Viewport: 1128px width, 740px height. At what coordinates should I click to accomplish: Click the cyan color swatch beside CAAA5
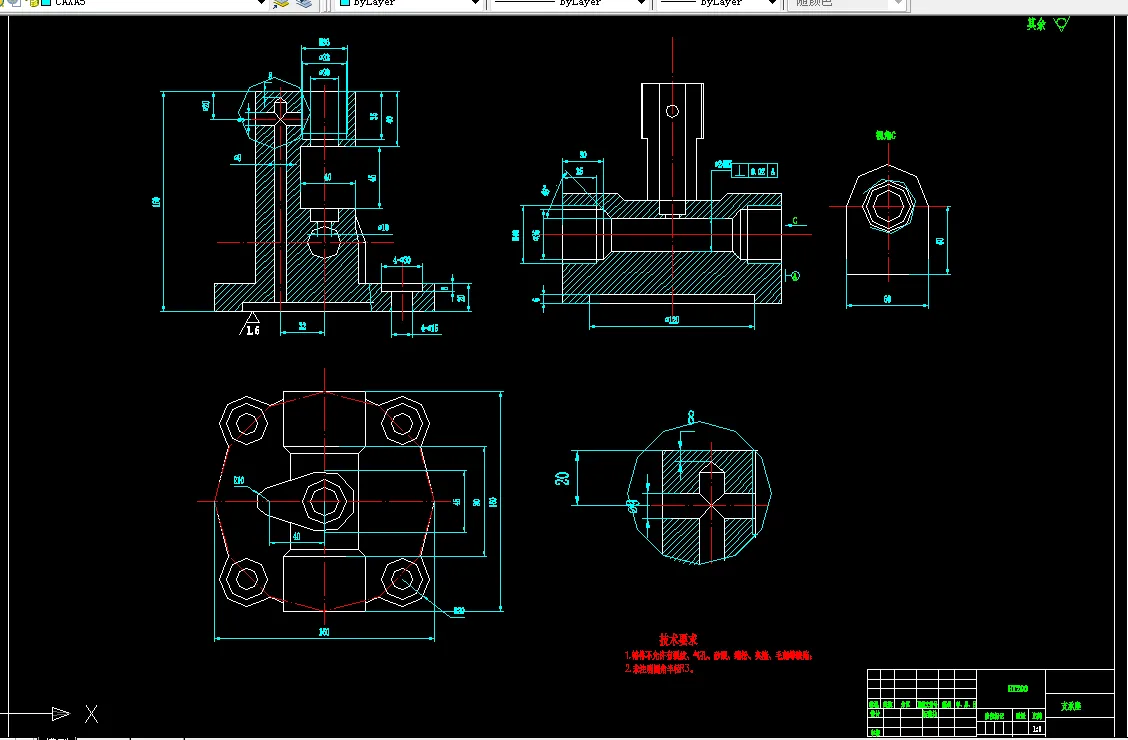pos(47,3)
